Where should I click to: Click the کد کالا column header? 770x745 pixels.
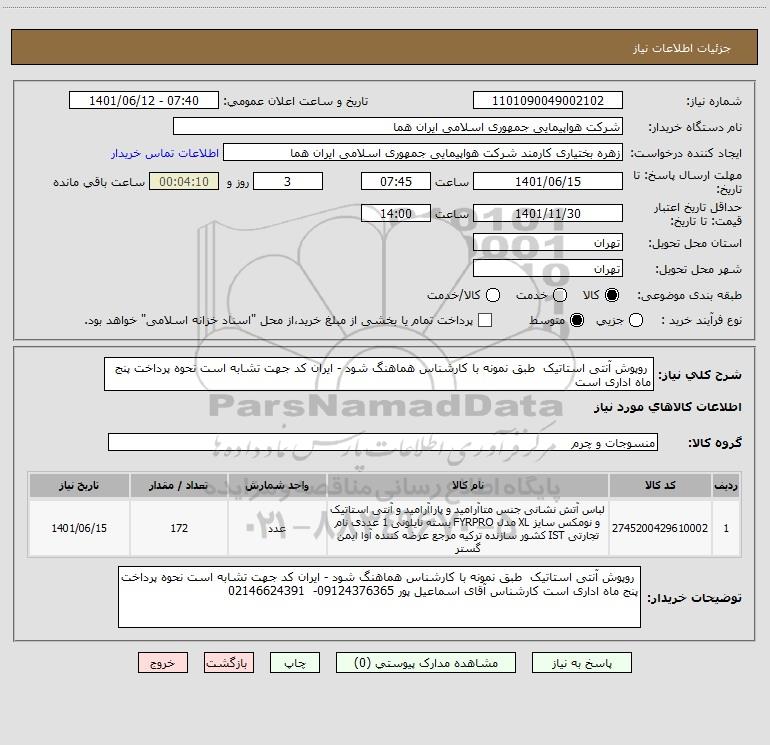pos(660,485)
